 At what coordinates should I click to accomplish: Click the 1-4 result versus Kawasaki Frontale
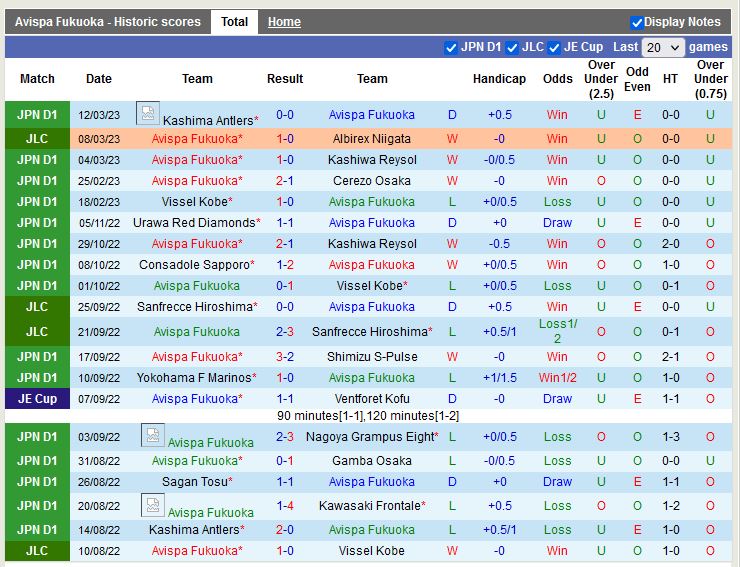click(285, 506)
